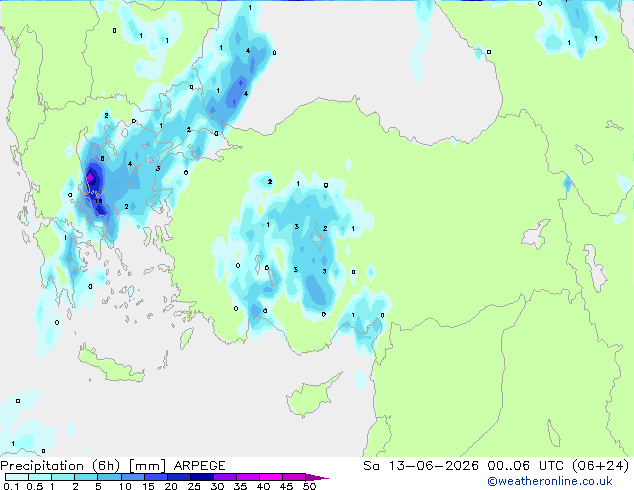634x490 pixels.
Task: Click the "0.1" legend scale label
Action: pyautogui.click(x=11, y=486)
